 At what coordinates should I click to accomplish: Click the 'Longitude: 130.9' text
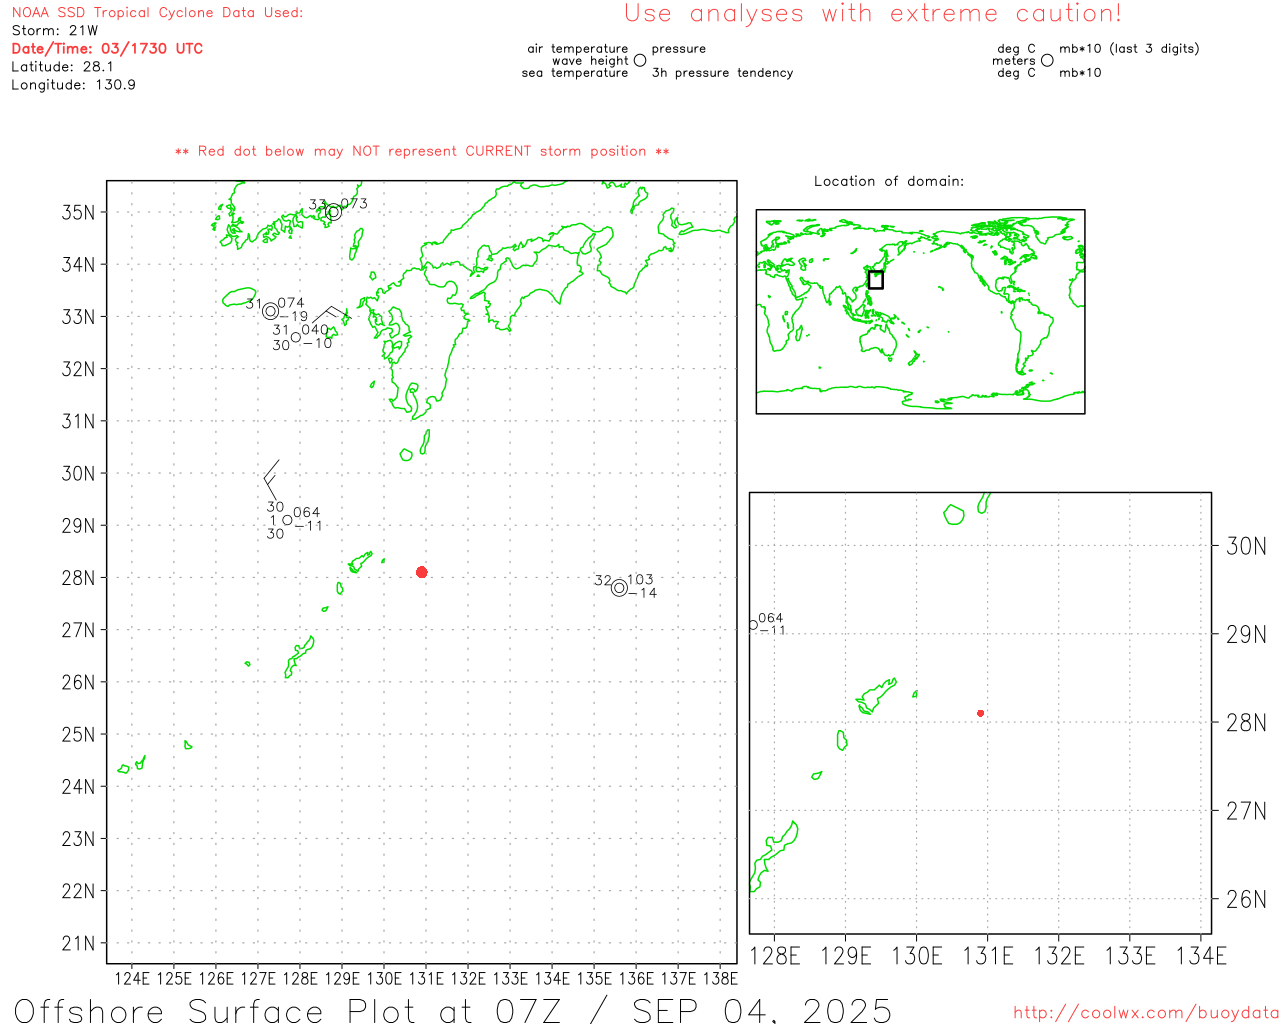73,85
